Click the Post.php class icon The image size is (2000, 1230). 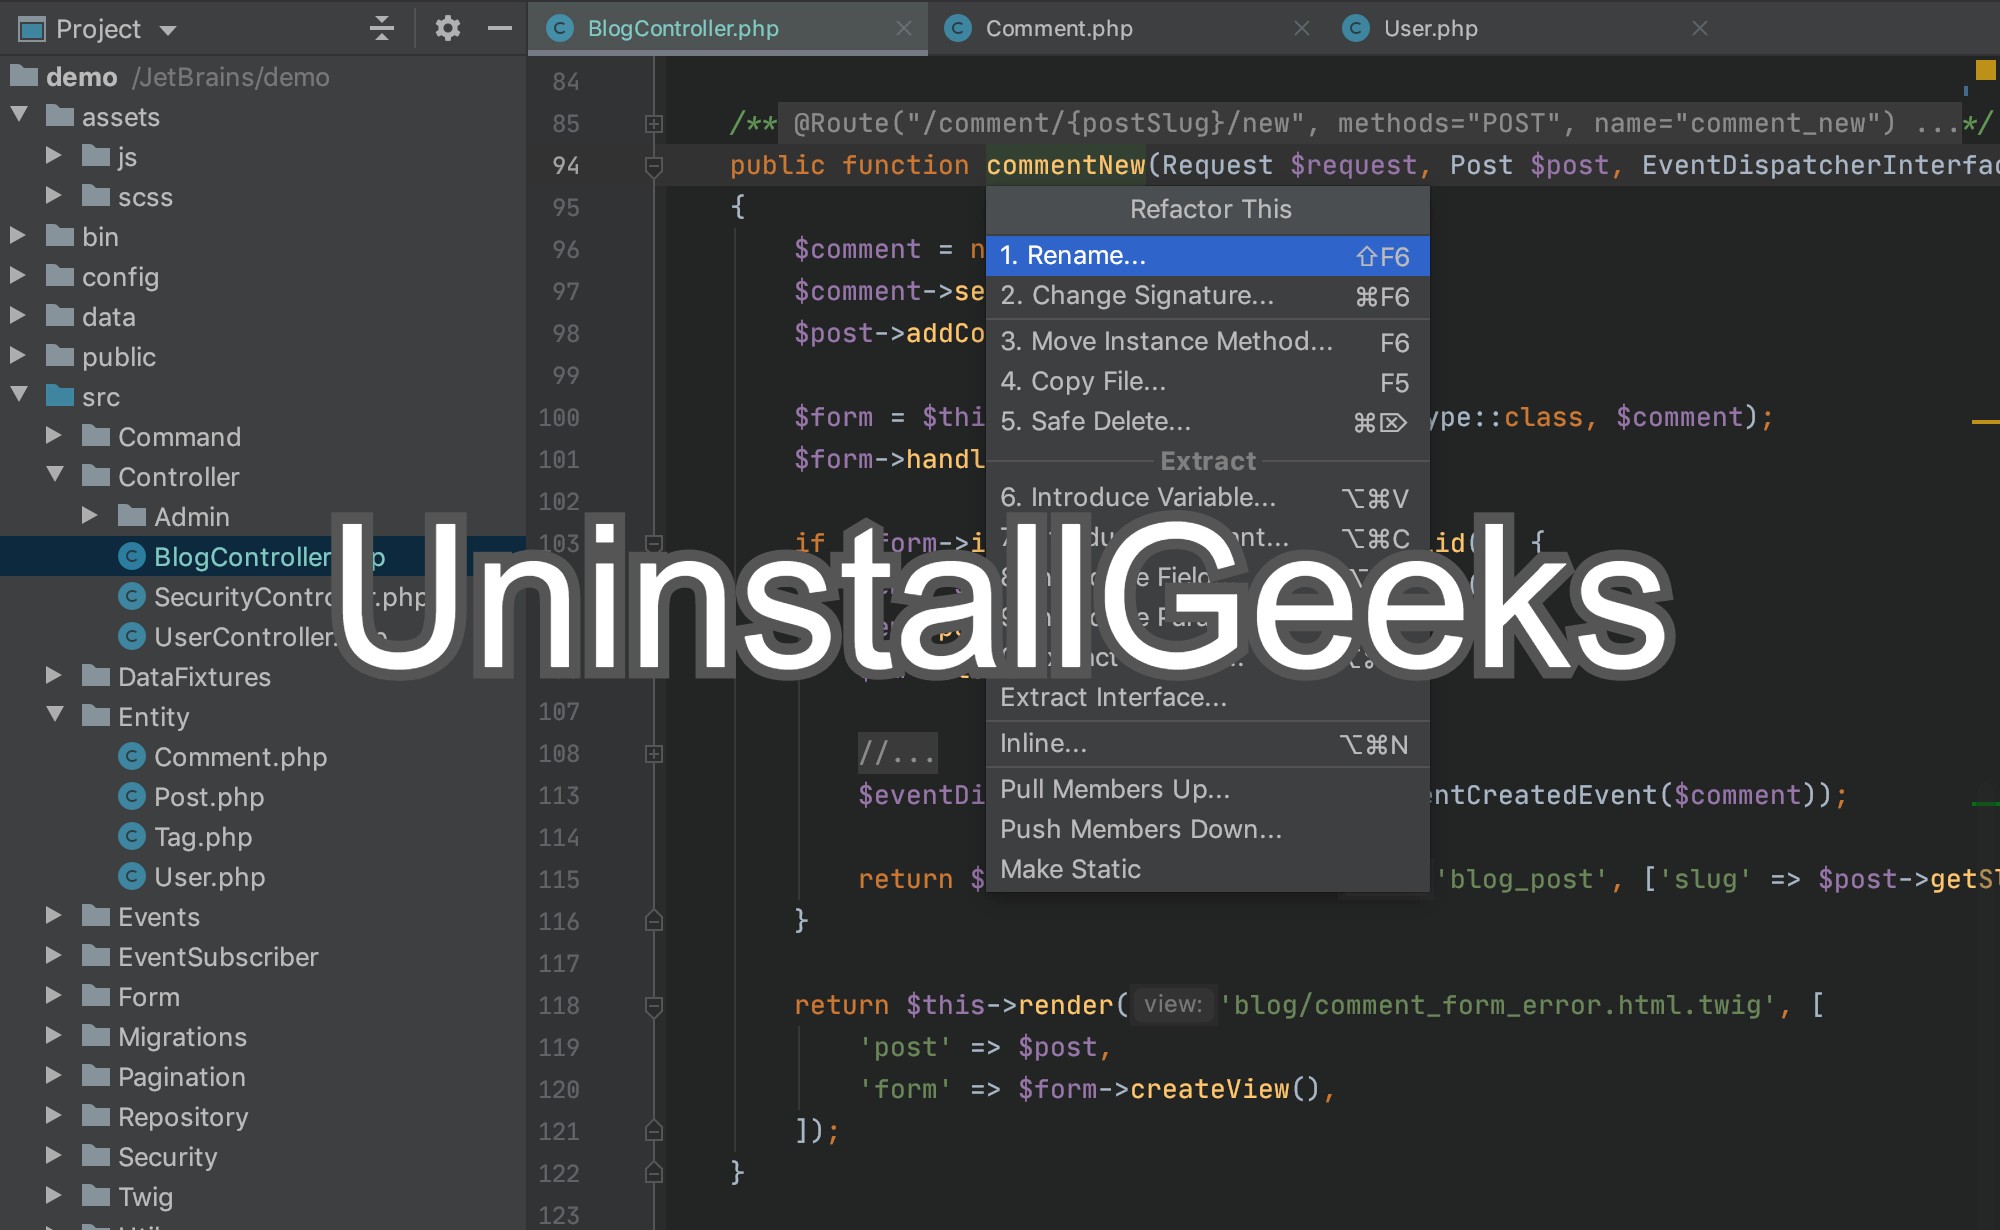[x=132, y=796]
